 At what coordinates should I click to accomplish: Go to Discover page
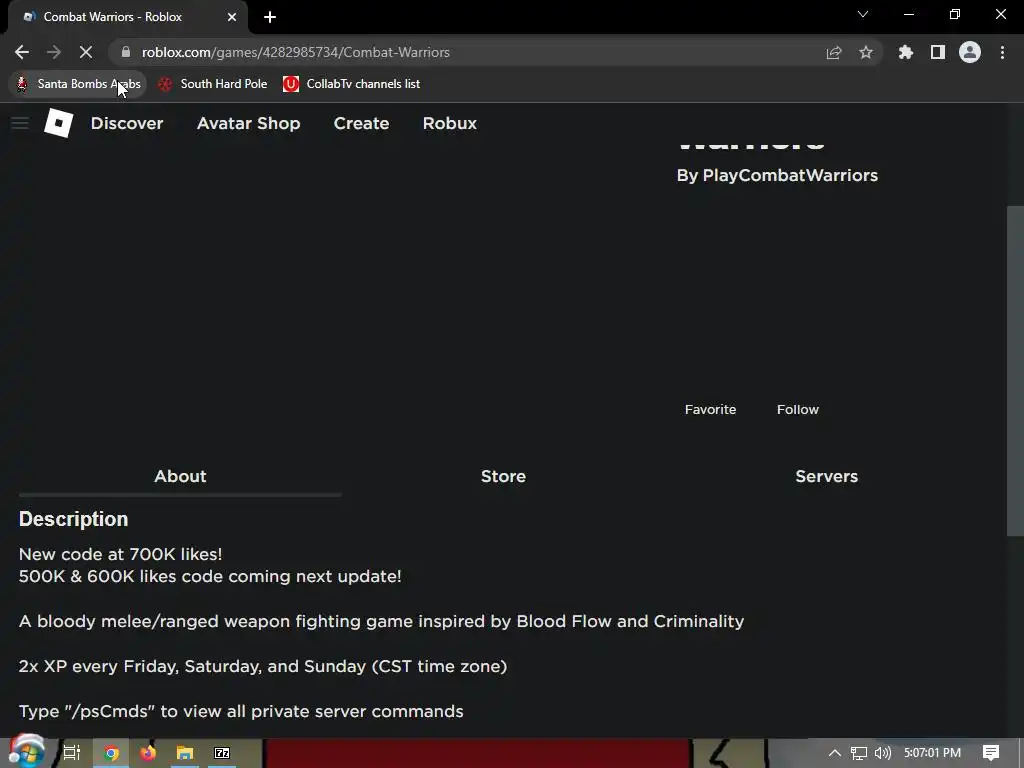(127, 123)
